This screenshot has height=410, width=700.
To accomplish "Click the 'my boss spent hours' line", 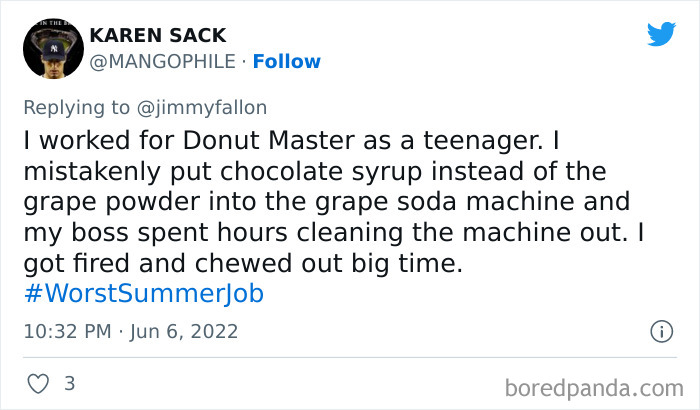I will (140, 232).
